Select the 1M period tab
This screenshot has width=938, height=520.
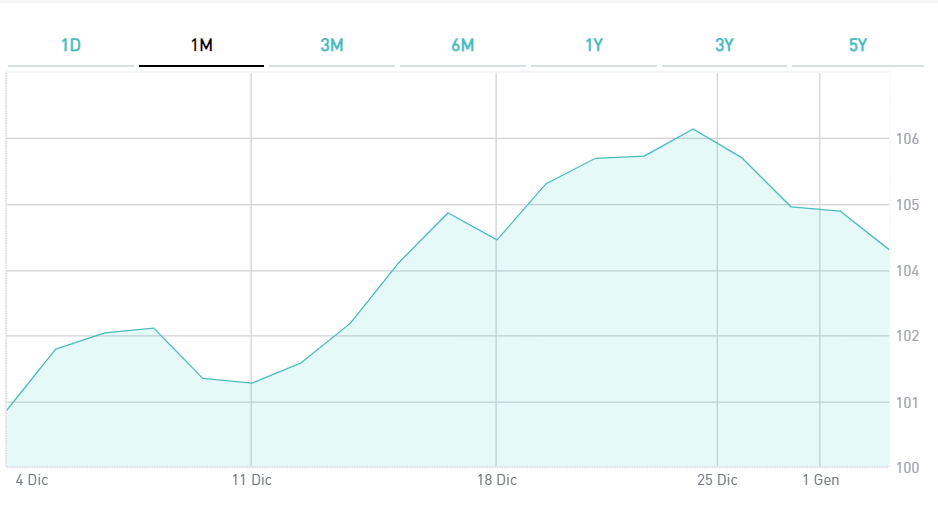[x=201, y=46]
